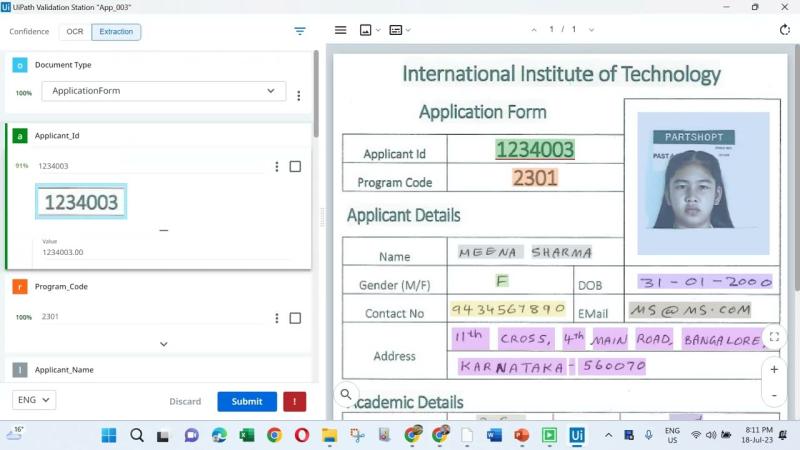Click the Document Type field badge
This screenshot has height=450, width=800.
pos(20,65)
